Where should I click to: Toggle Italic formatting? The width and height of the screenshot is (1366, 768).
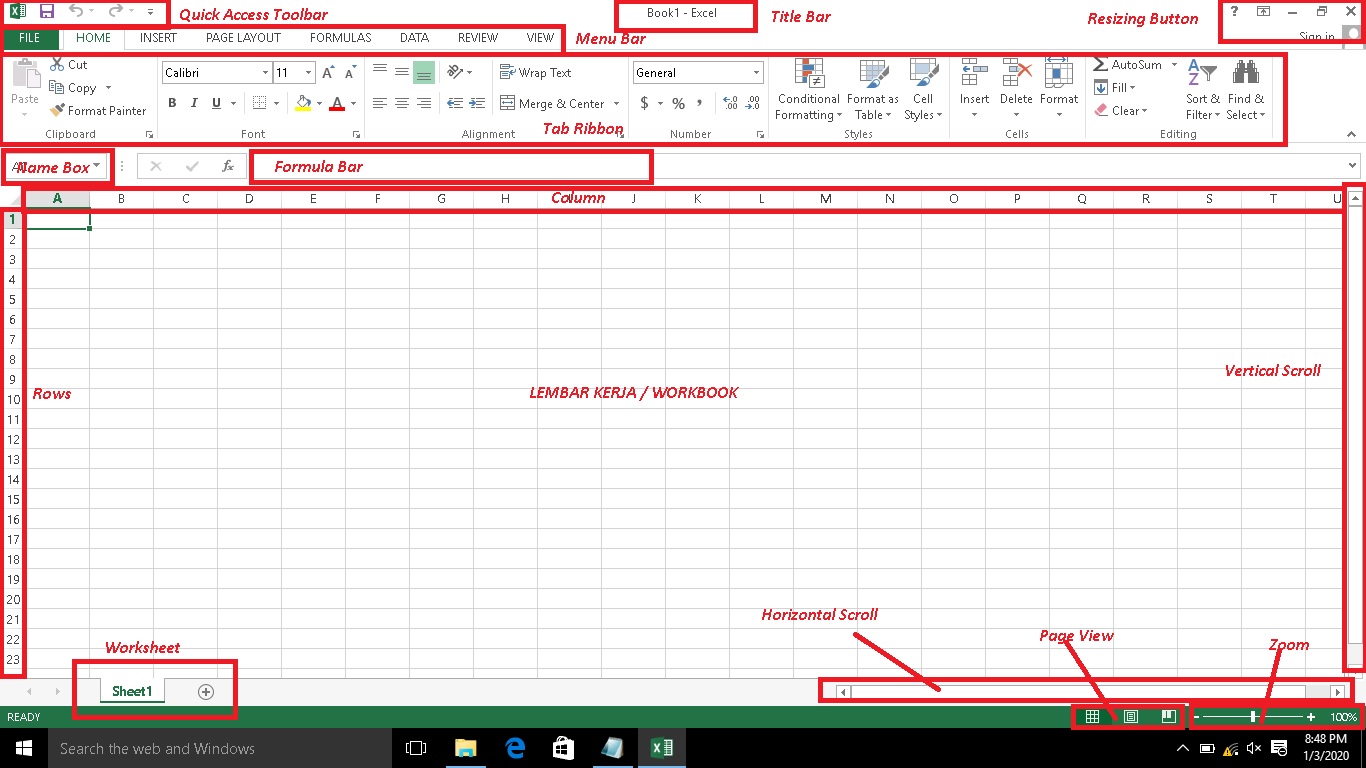[194, 103]
